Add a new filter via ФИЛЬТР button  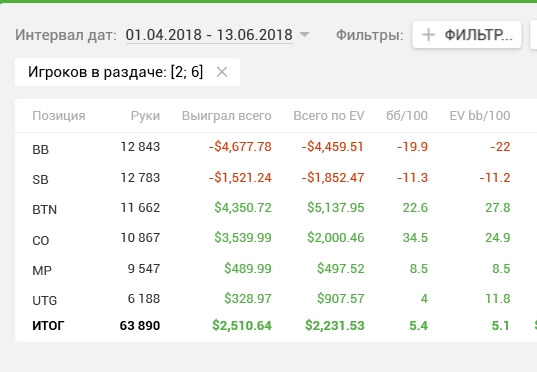(x=467, y=35)
